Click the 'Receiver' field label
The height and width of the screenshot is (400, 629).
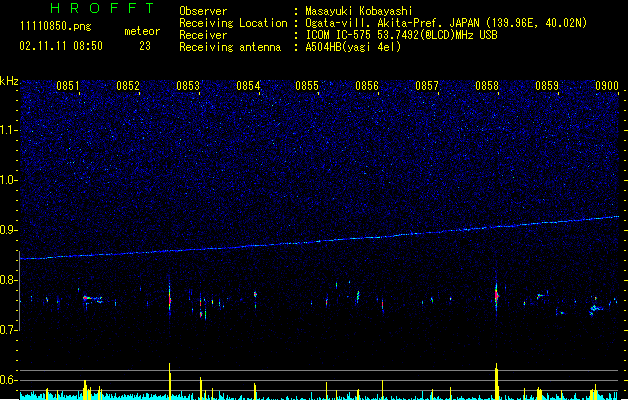203,35
